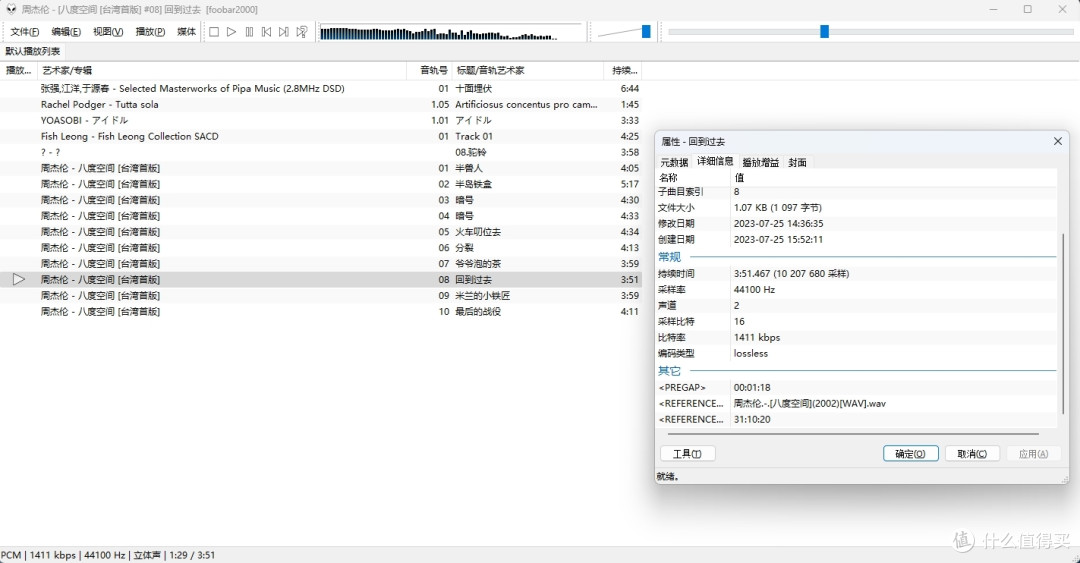Skip to next track with toolbar icon

click(284, 32)
